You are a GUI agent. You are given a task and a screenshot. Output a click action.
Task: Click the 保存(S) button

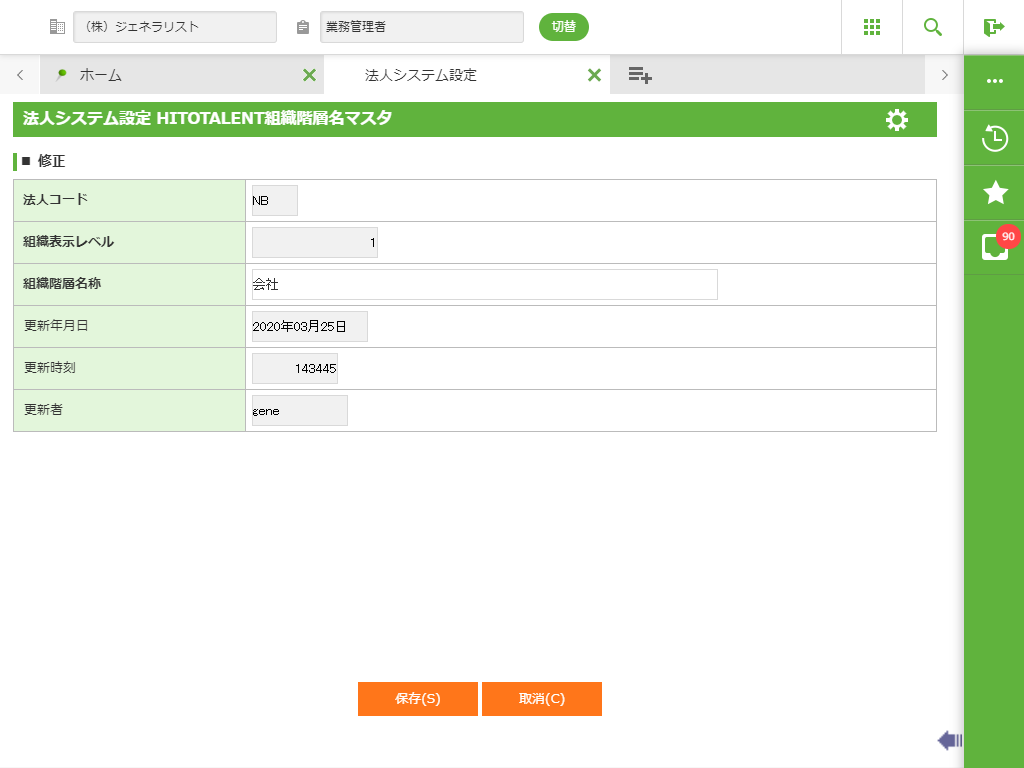point(418,699)
